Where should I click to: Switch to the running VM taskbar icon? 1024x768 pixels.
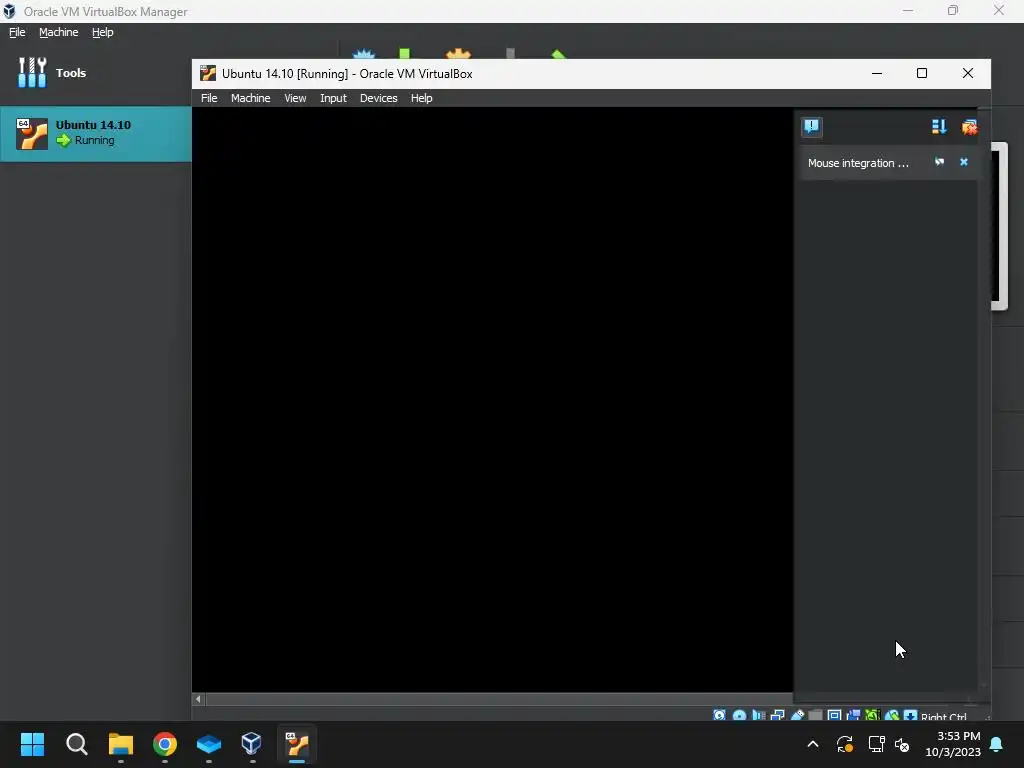coord(297,744)
